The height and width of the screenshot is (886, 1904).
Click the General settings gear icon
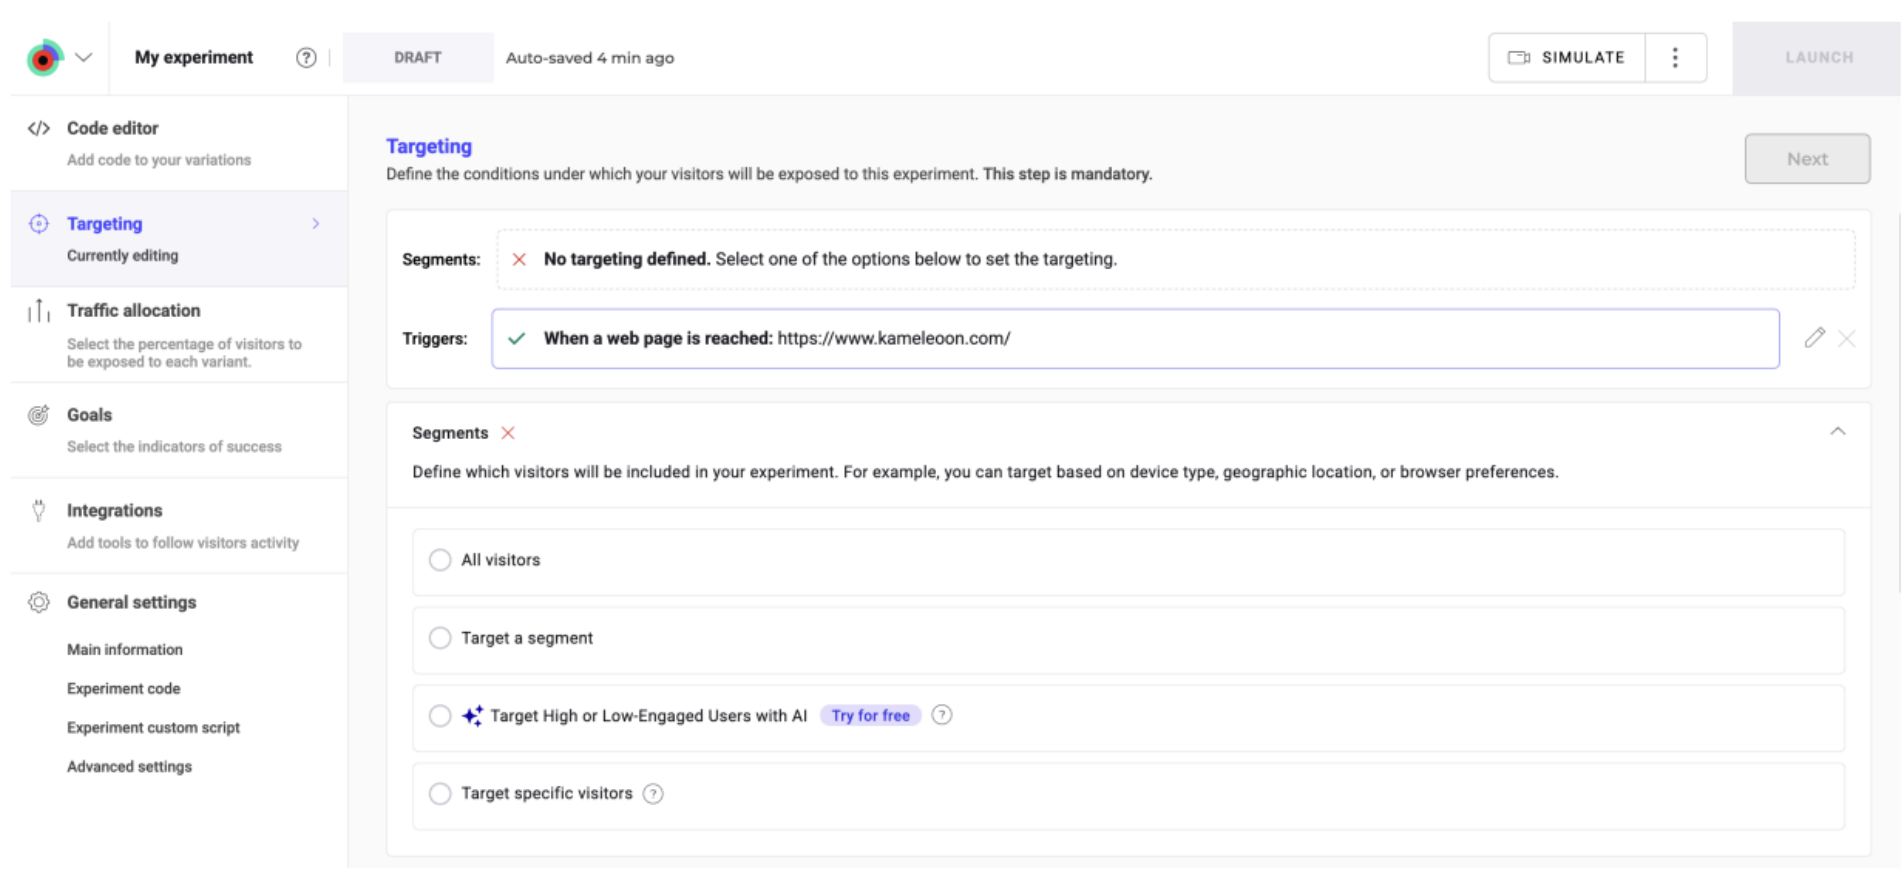39,602
